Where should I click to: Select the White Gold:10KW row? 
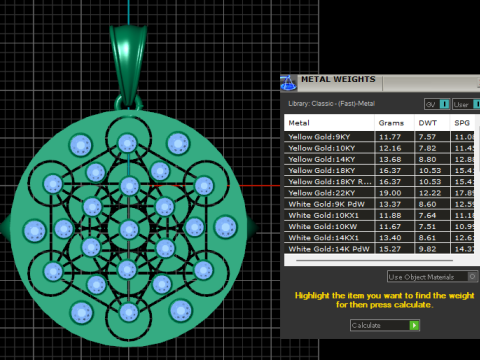379,226
